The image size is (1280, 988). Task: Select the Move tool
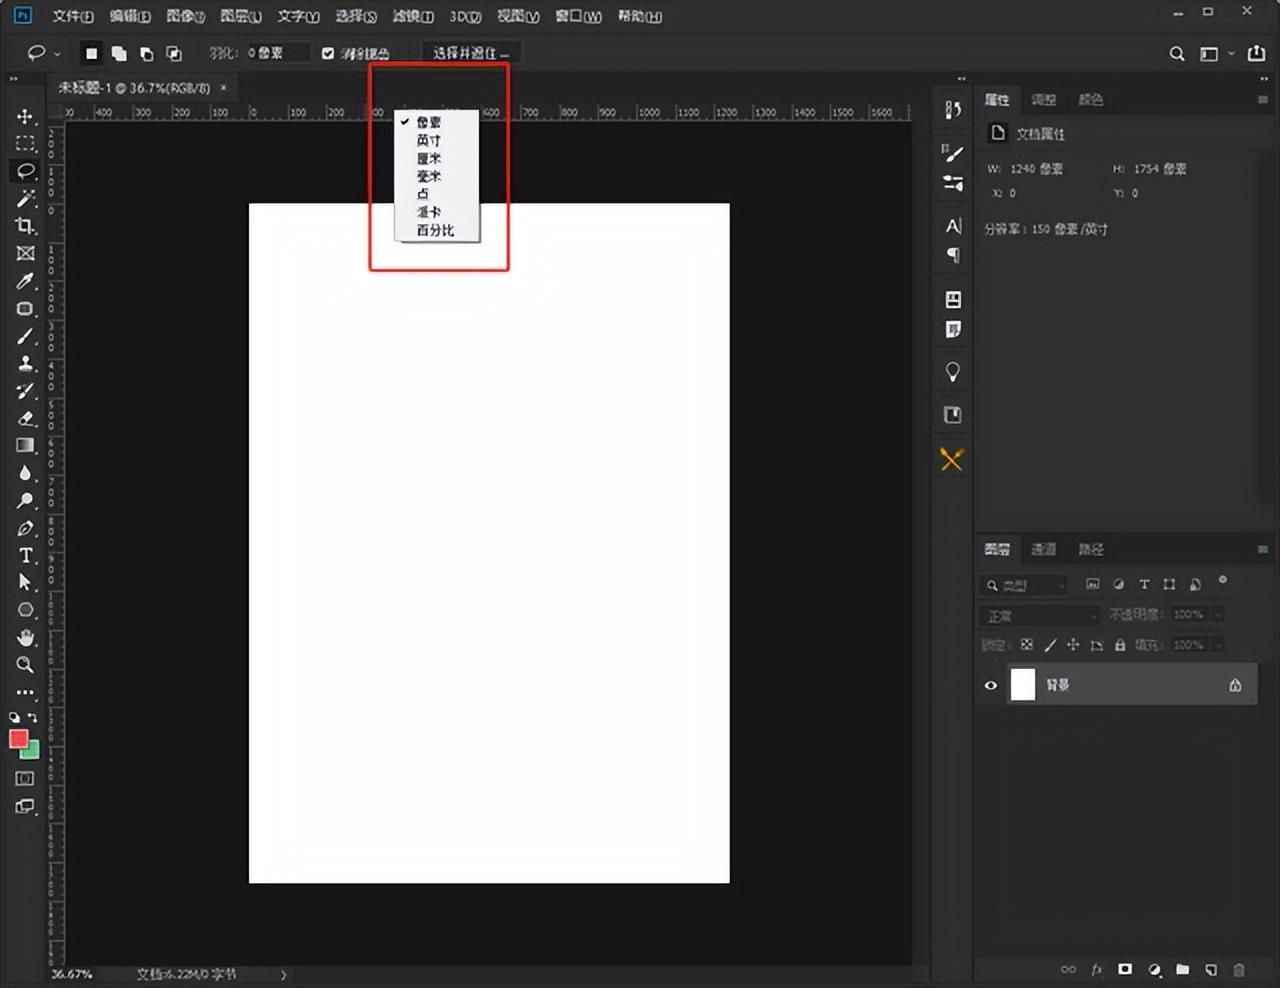tap(25, 117)
